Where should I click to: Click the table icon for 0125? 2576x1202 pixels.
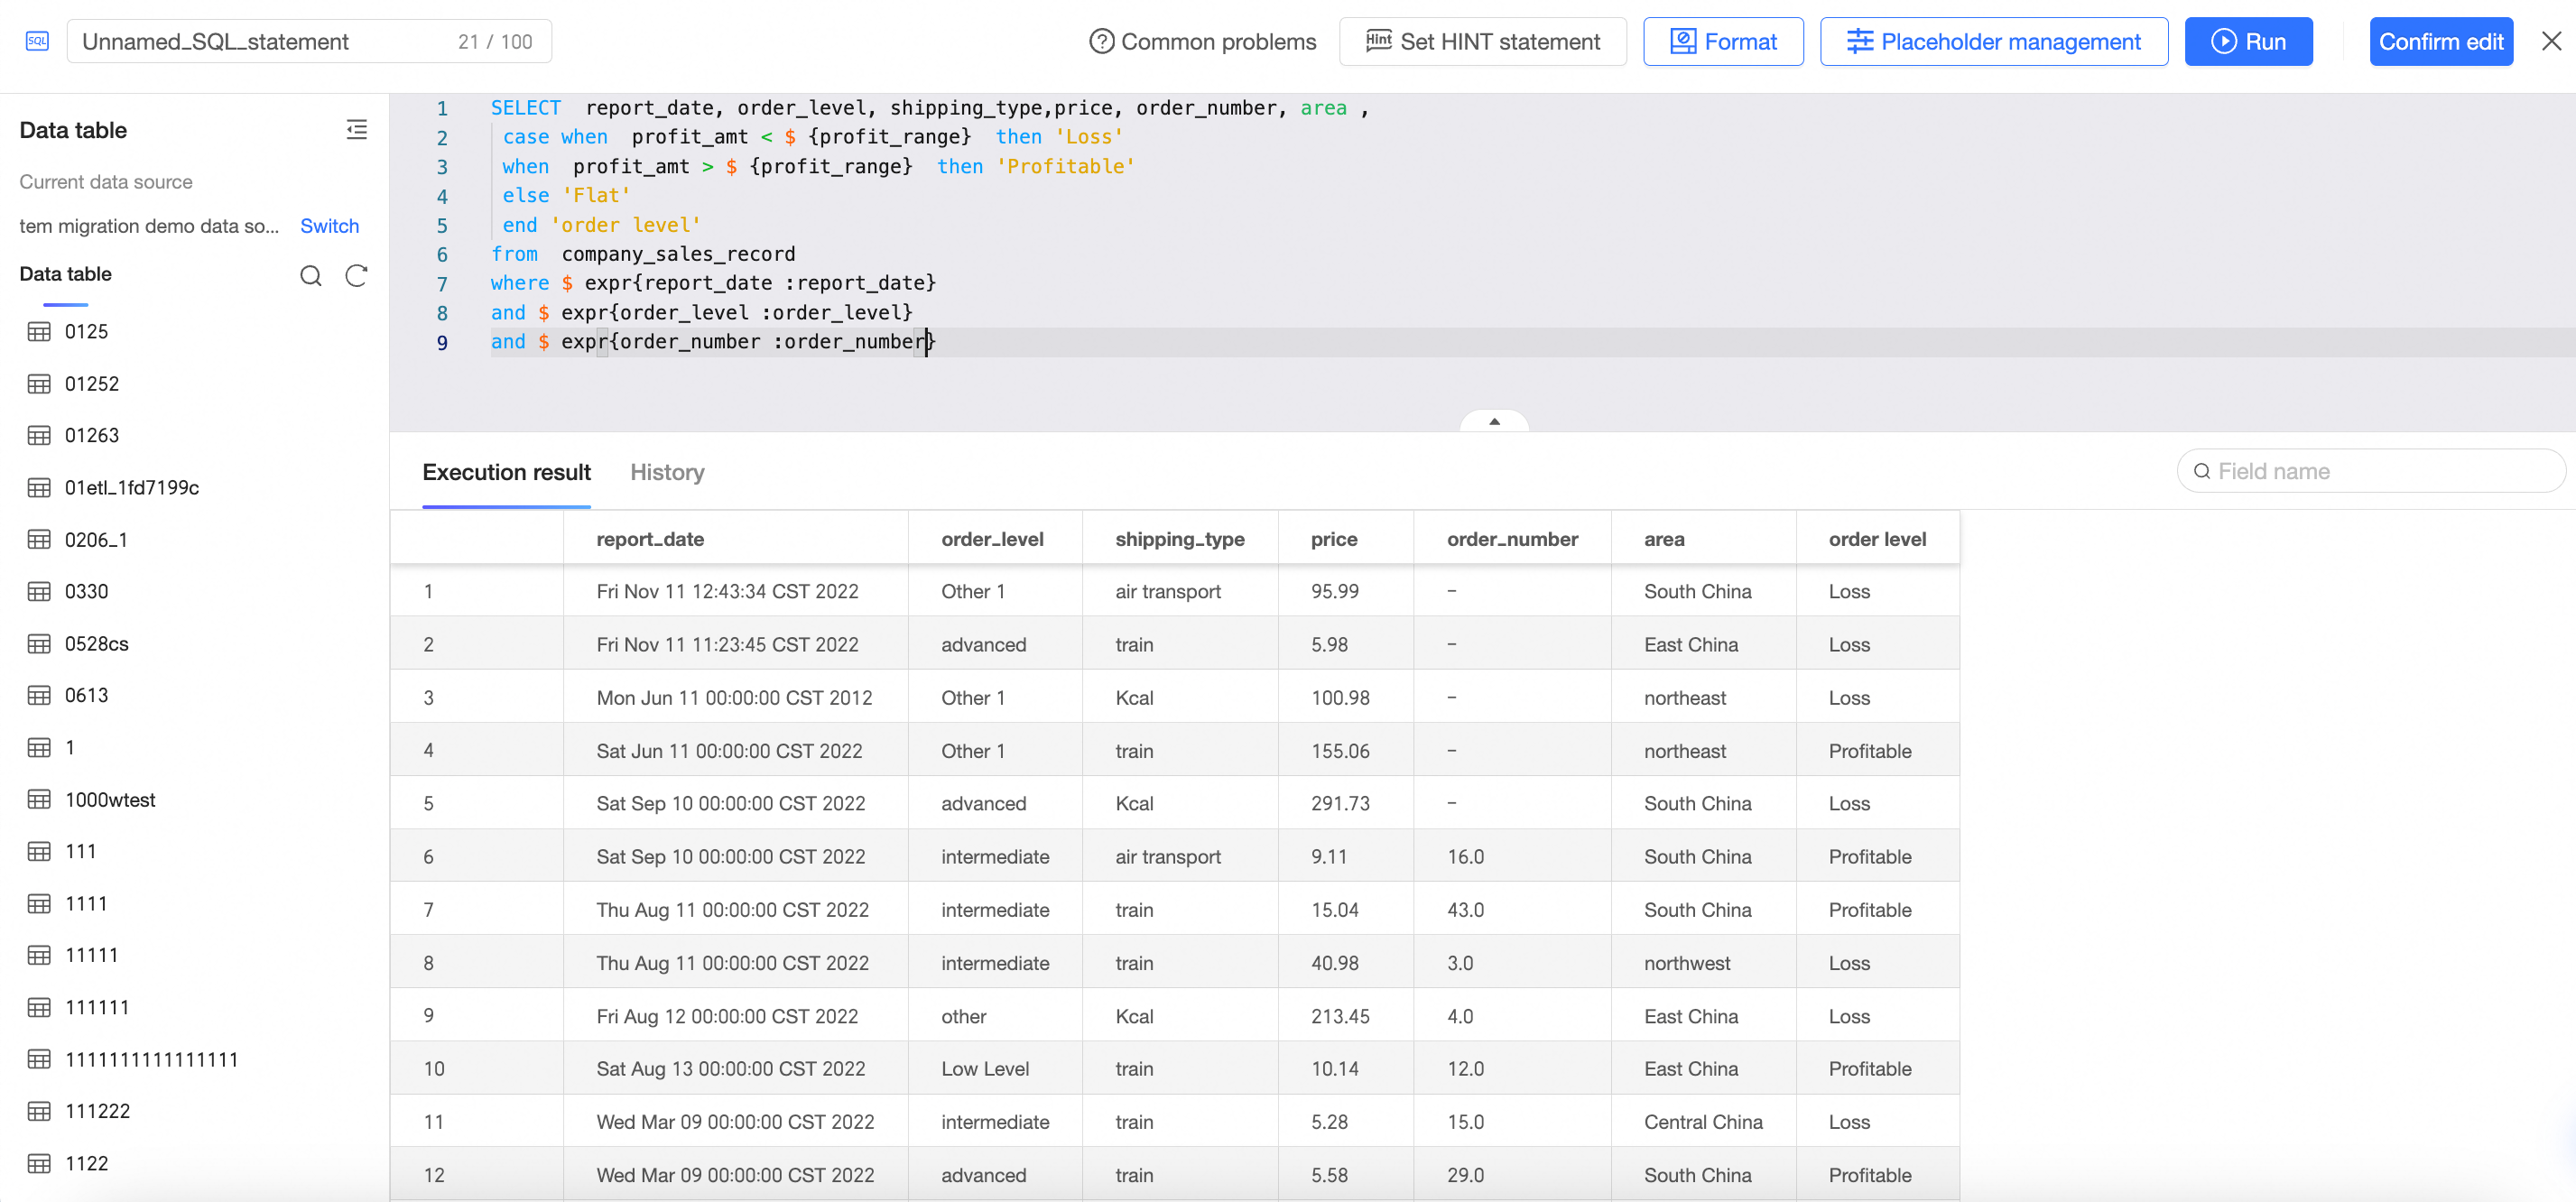pyautogui.click(x=39, y=332)
